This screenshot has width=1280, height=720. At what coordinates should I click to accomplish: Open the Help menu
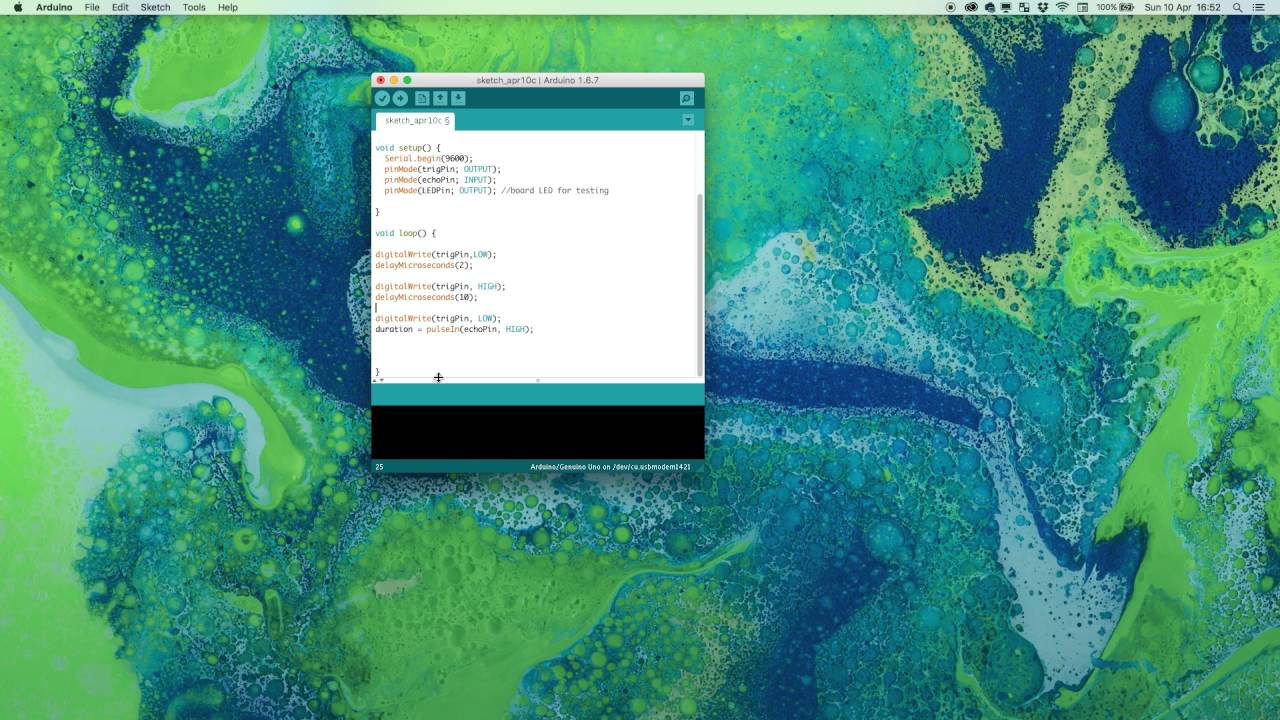click(228, 7)
